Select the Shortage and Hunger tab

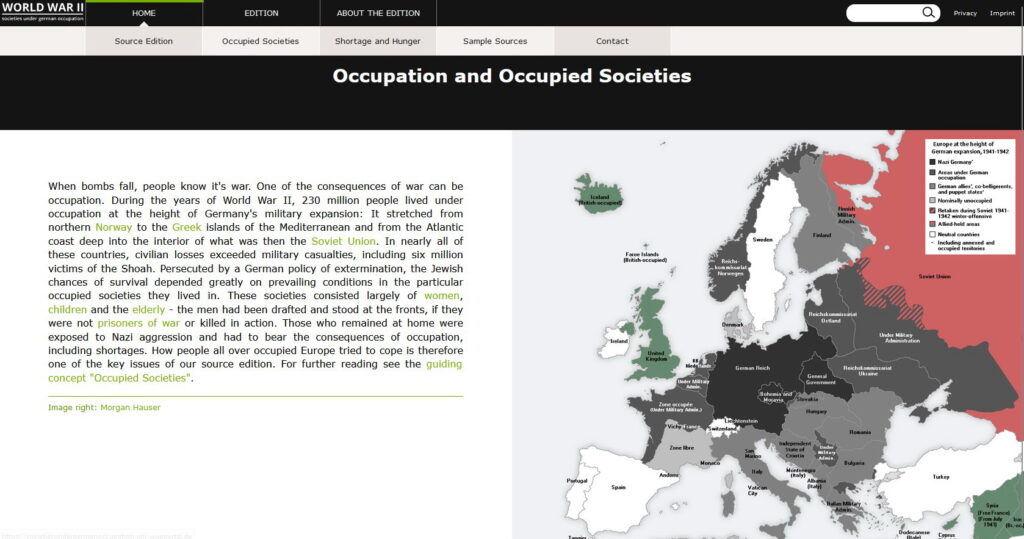pos(378,41)
